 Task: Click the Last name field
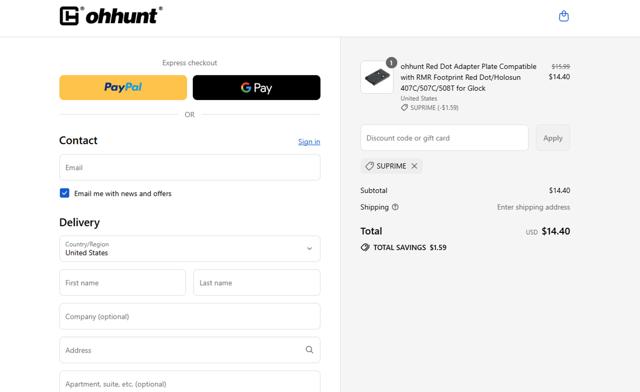tap(257, 283)
